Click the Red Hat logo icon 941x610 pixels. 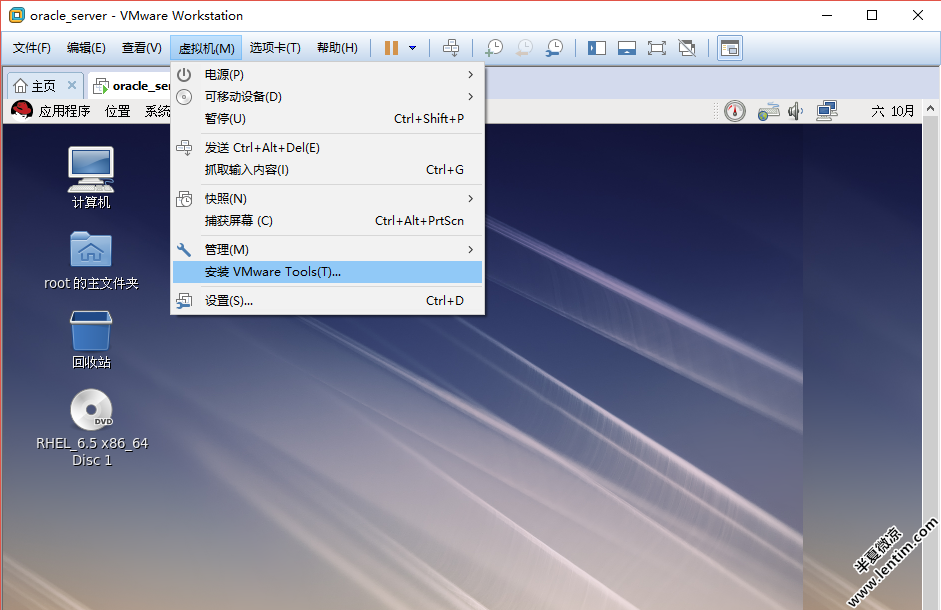point(22,110)
